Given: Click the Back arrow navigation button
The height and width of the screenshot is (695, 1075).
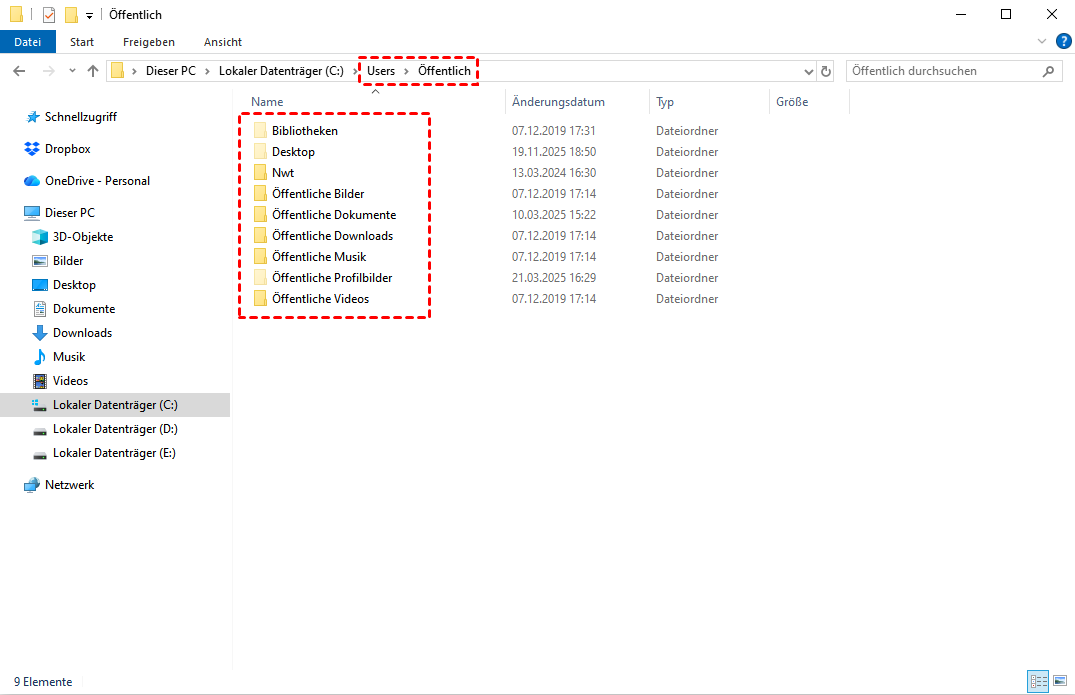Looking at the screenshot, I should point(19,71).
